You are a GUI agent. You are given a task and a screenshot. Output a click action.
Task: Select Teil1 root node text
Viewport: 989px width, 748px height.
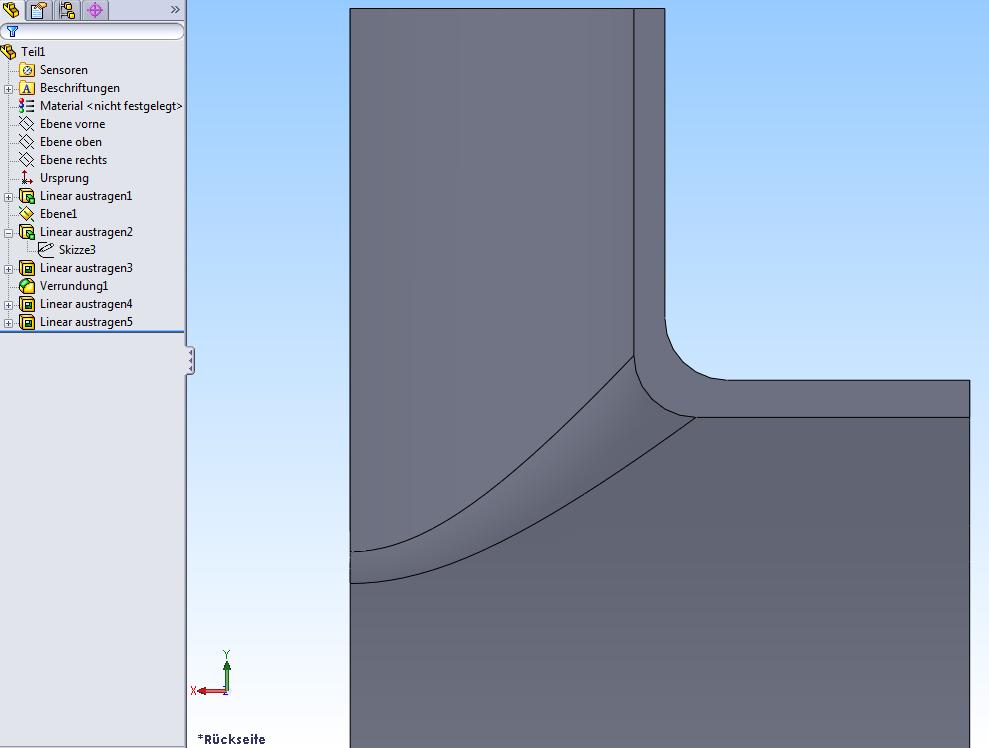pos(33,52)
